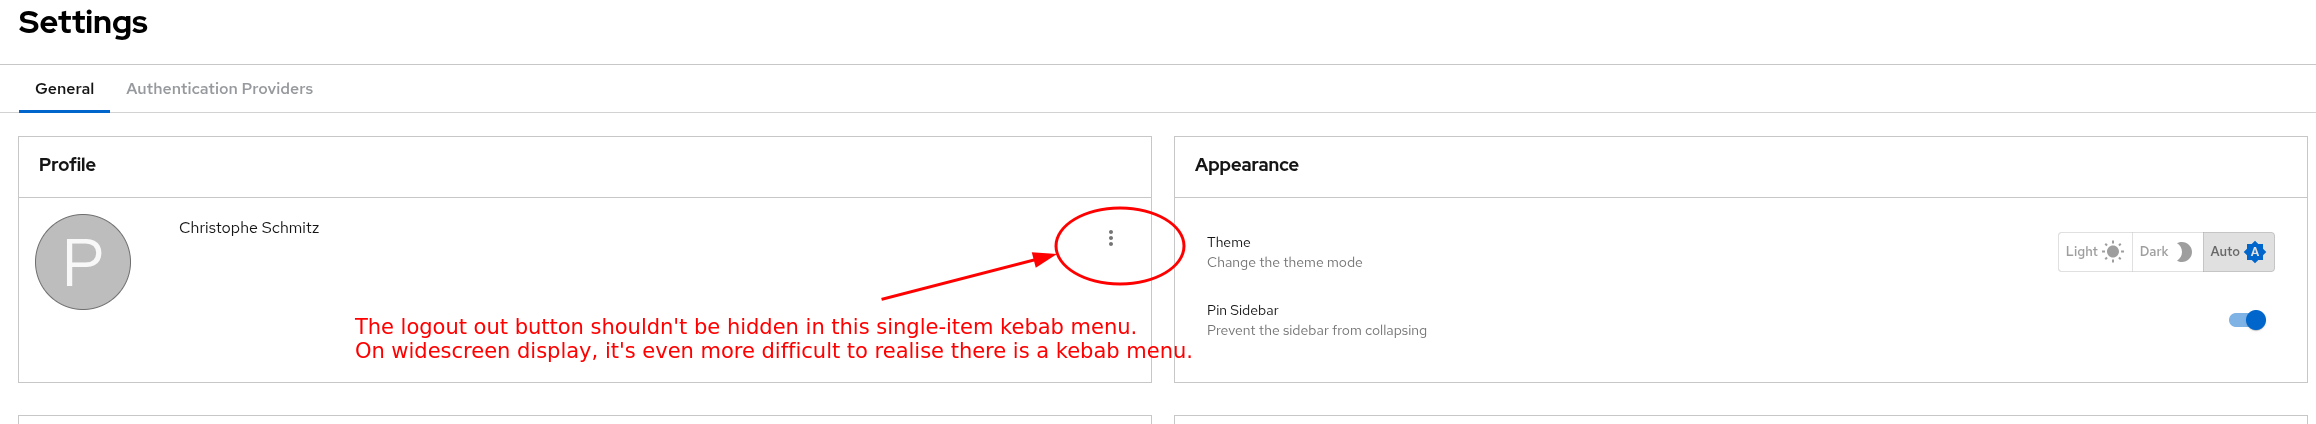Image resolution: width=2316 pixels, height=424 pixels.
Task: Select the Auto theme label
Action: [x=2224, y=252]
